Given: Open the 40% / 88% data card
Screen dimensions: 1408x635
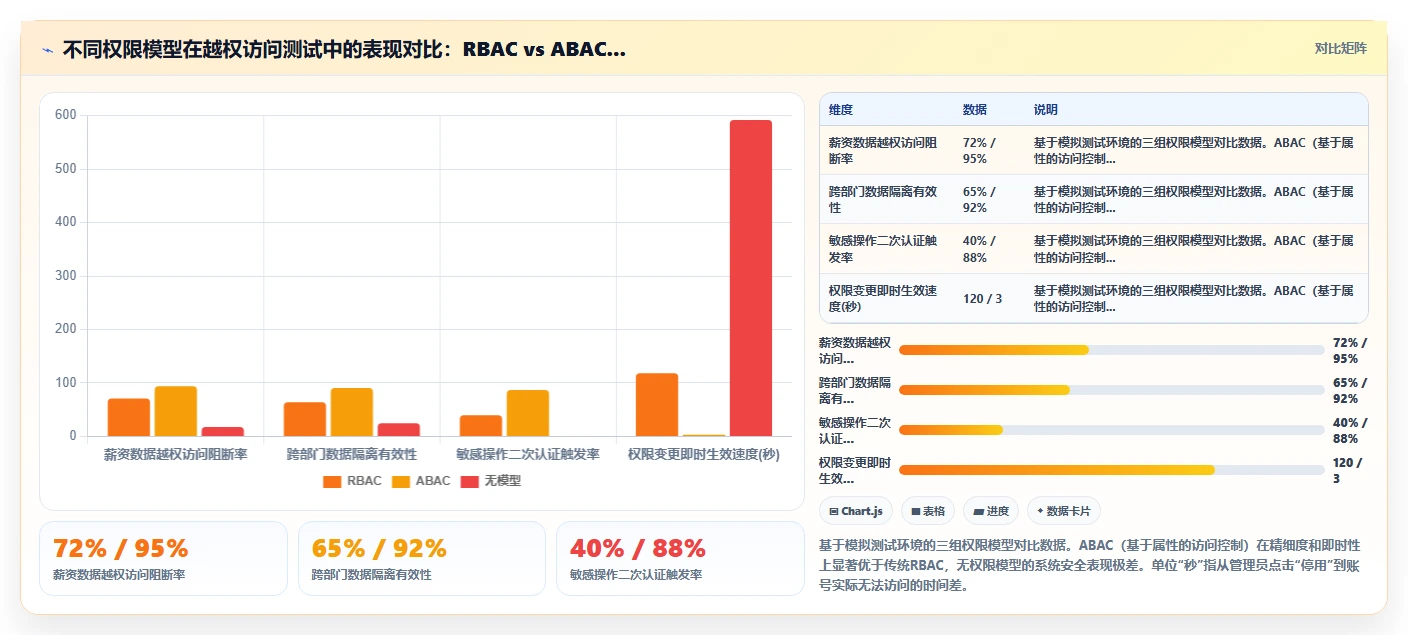Looking at the screenshot, I should point(680,558).
